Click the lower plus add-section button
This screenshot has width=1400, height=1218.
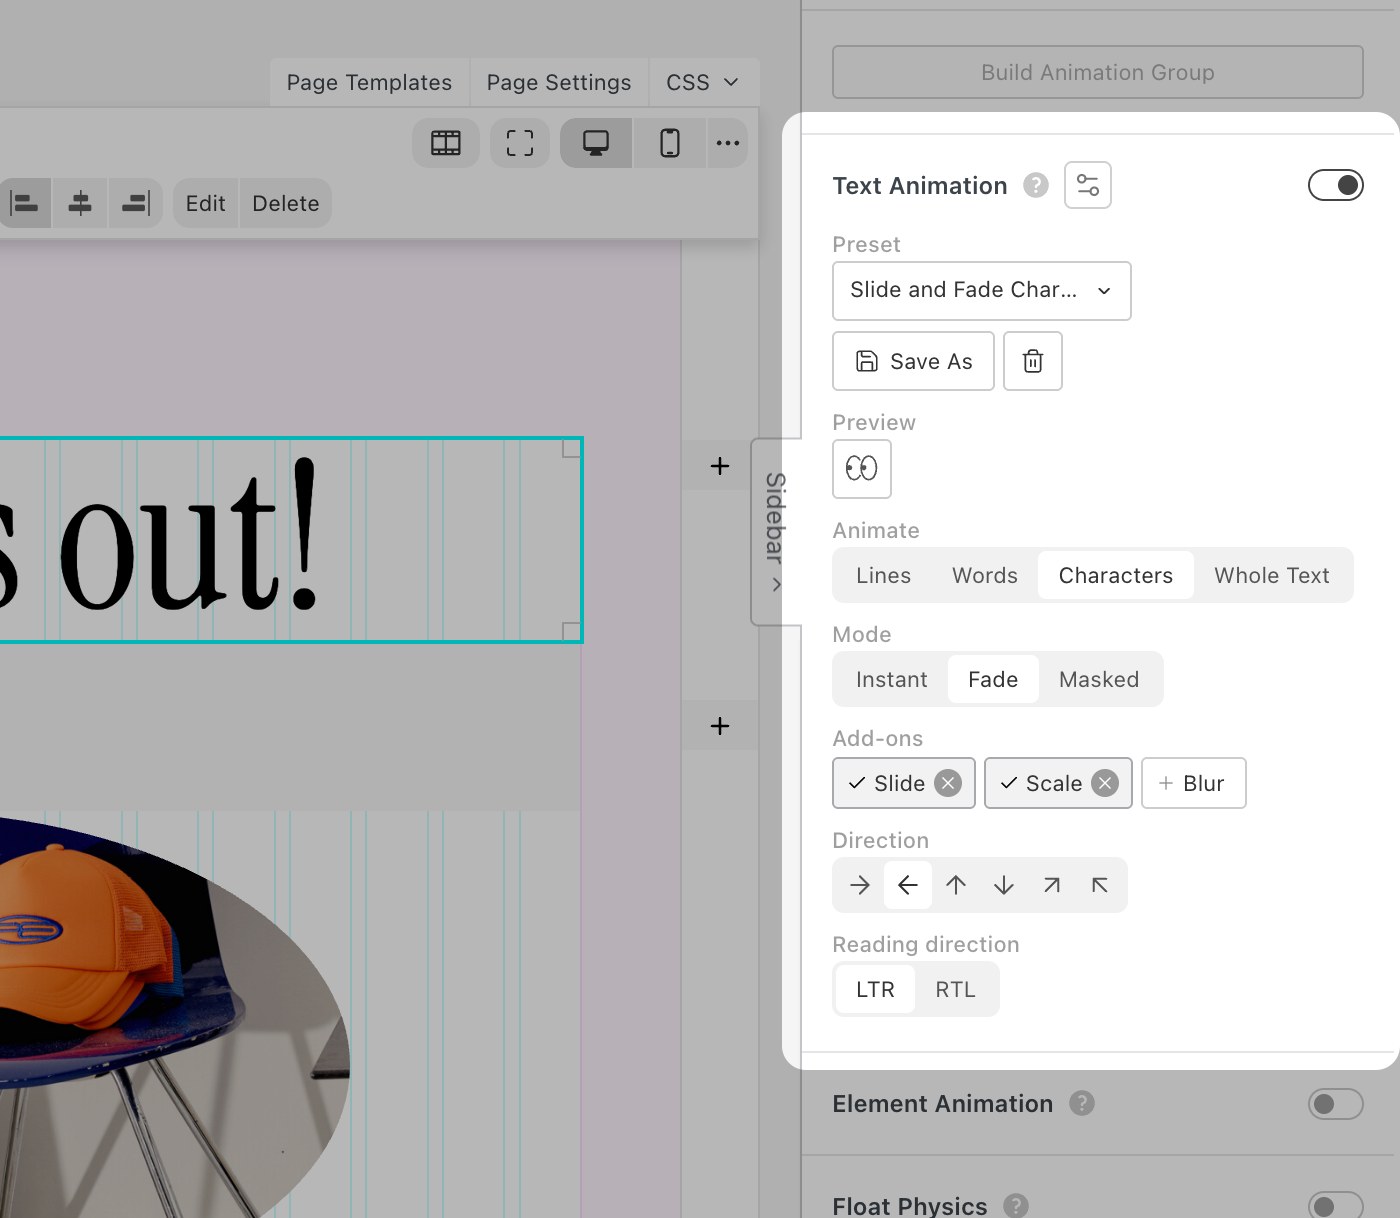(720, 726)
